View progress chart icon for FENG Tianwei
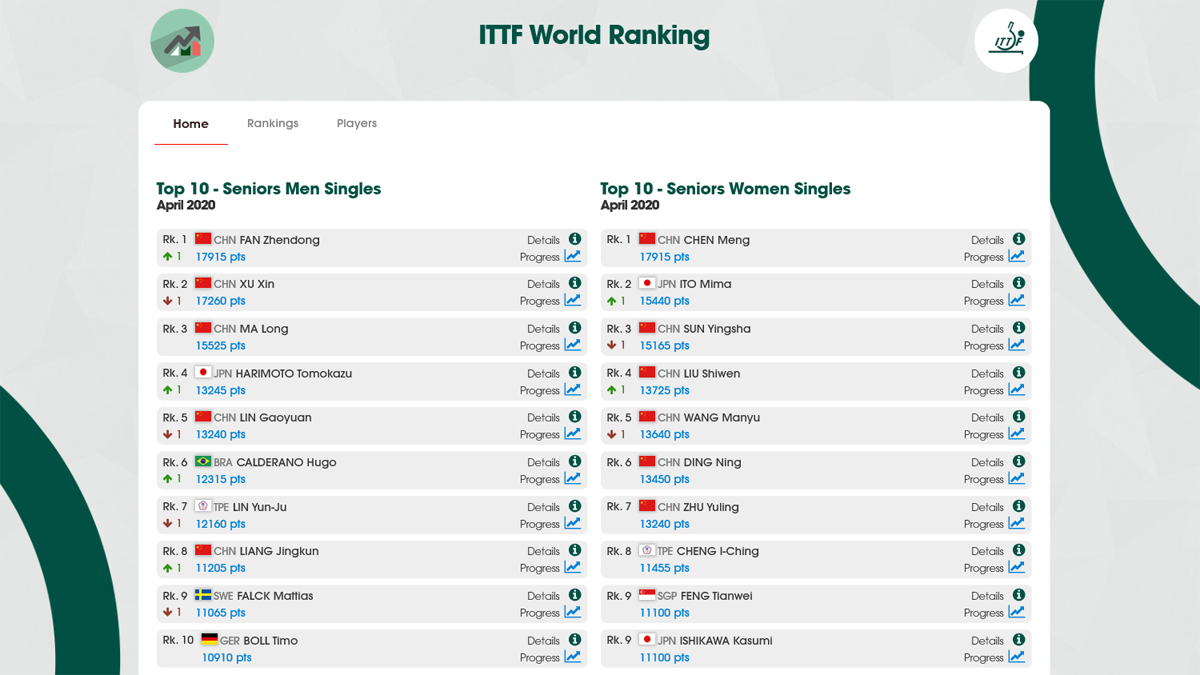The image size is (1200, 675). coord(1016,612)
